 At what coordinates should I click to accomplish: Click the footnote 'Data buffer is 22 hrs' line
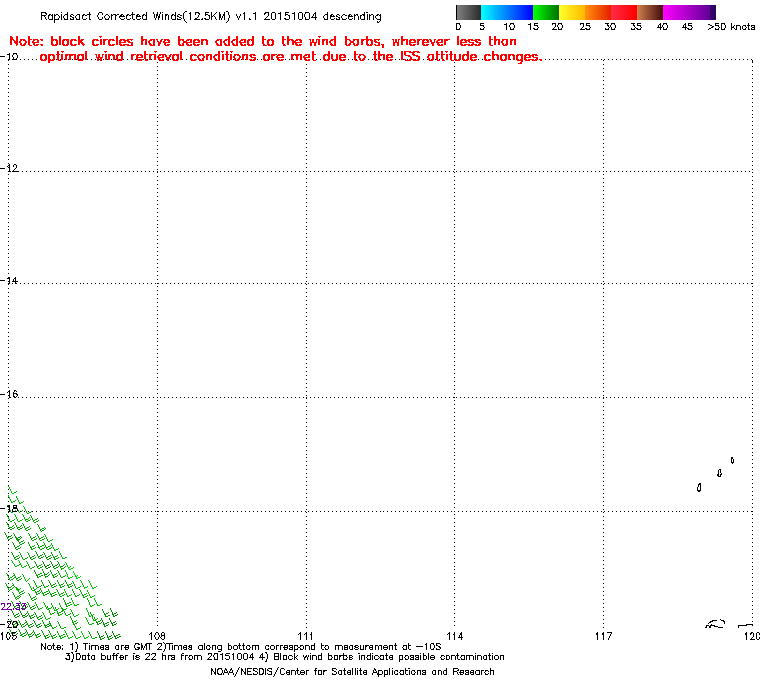pos(285,657)
